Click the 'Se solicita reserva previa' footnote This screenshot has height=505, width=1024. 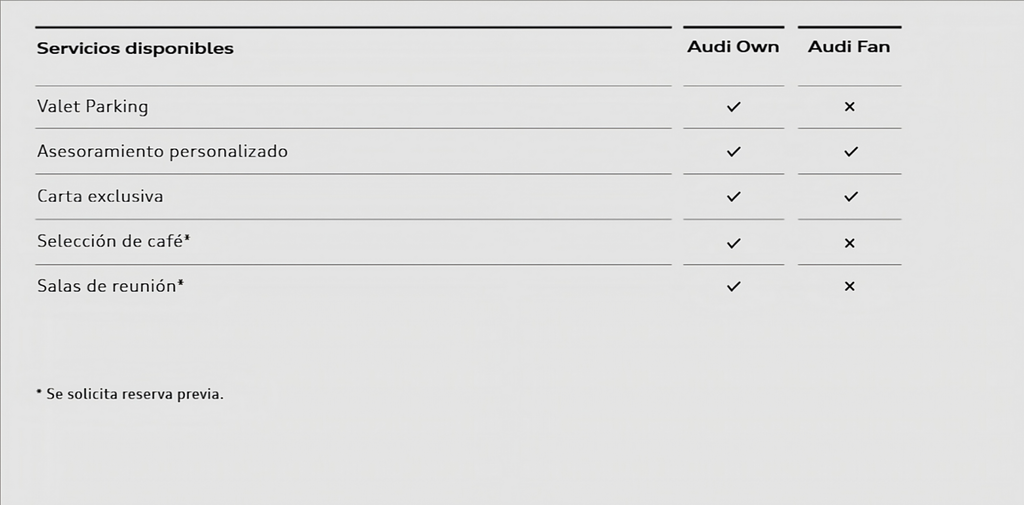[130, 394]
